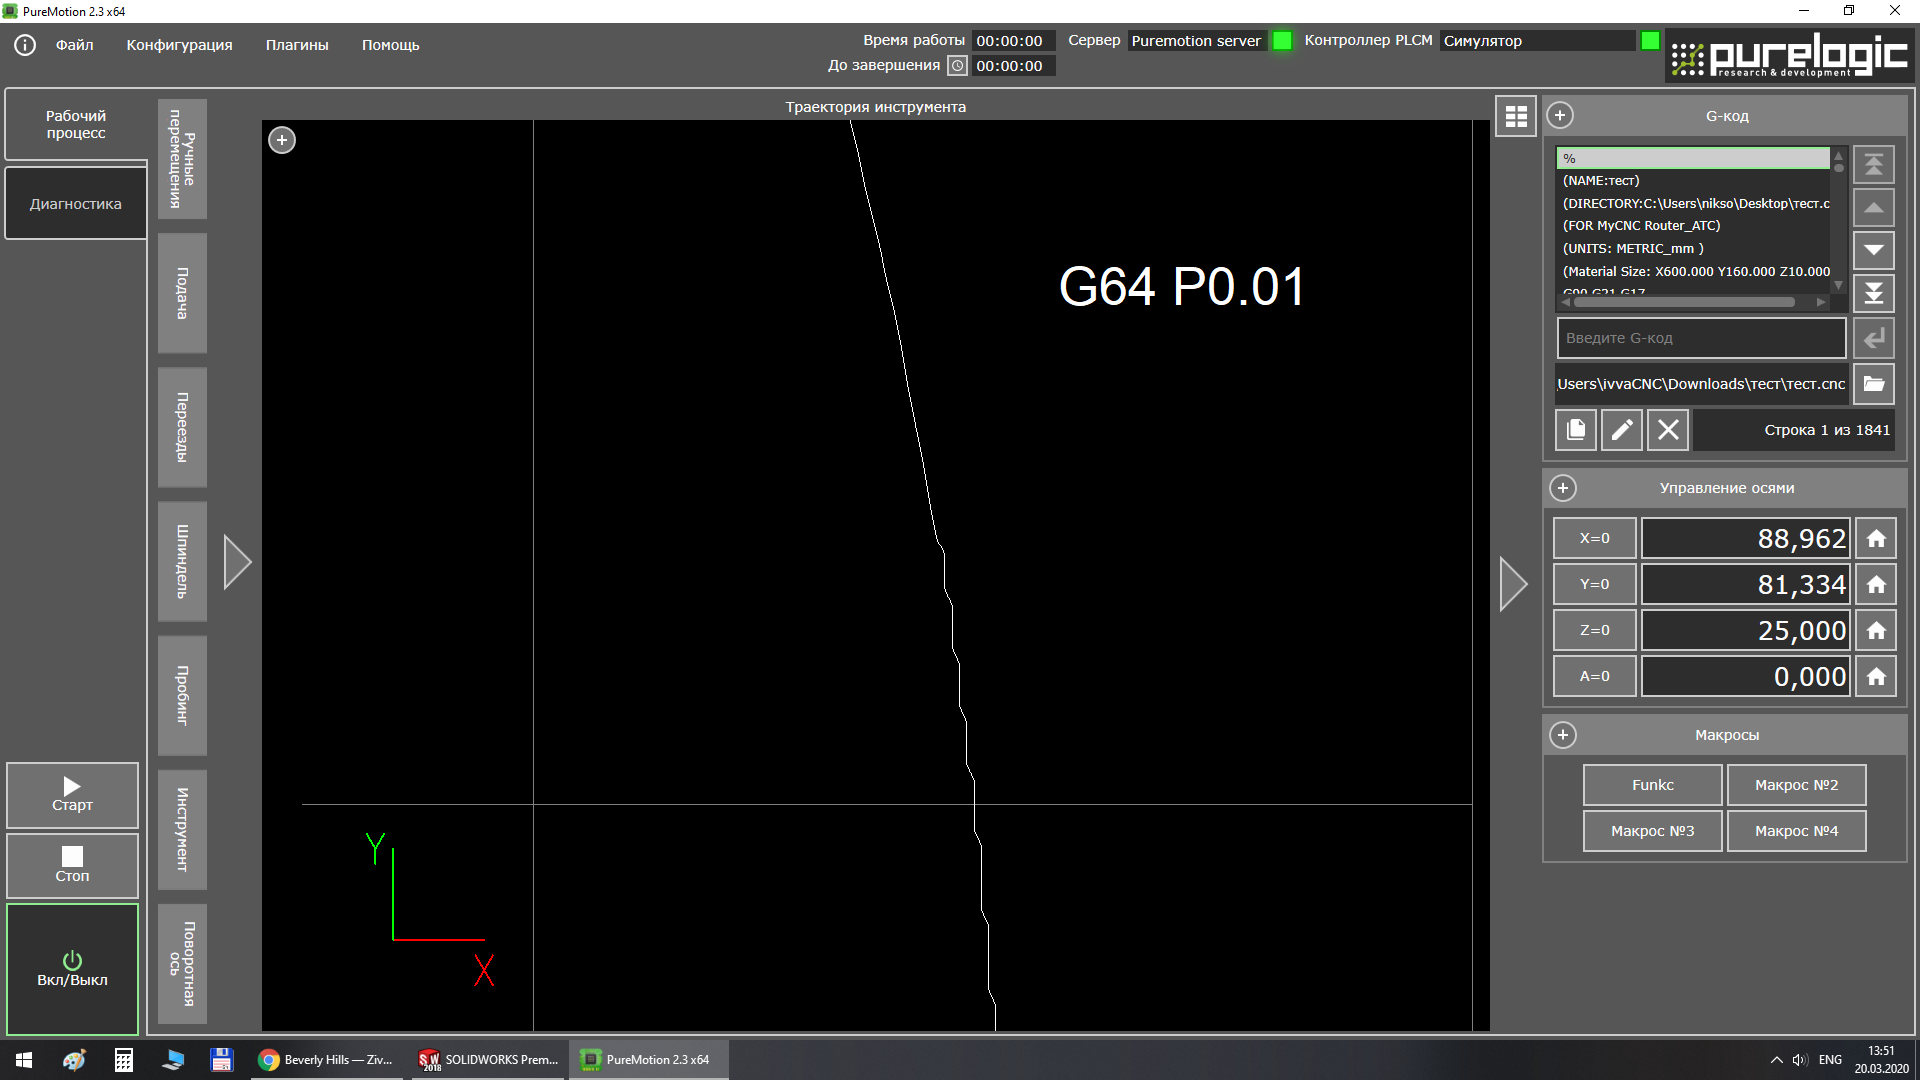Click the X icon to close file

(1667, 430)
